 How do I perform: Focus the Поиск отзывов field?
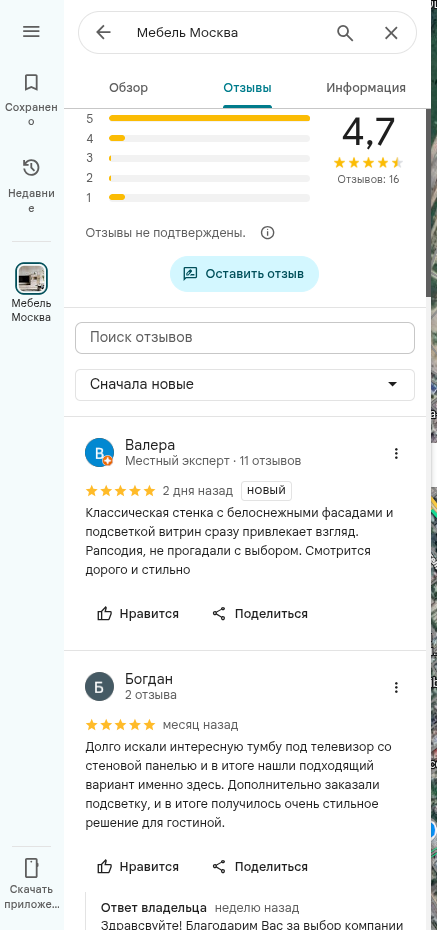pos(245,338)
